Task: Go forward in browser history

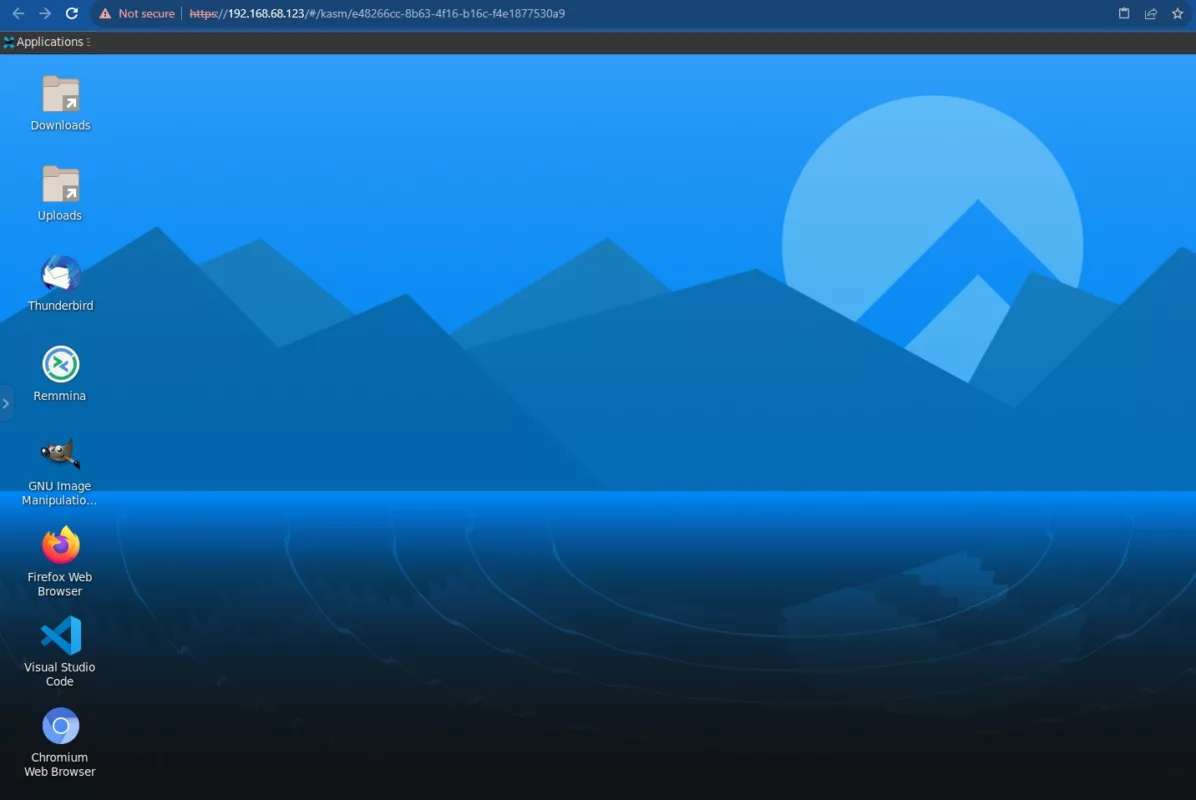Action: coord(45,13)
